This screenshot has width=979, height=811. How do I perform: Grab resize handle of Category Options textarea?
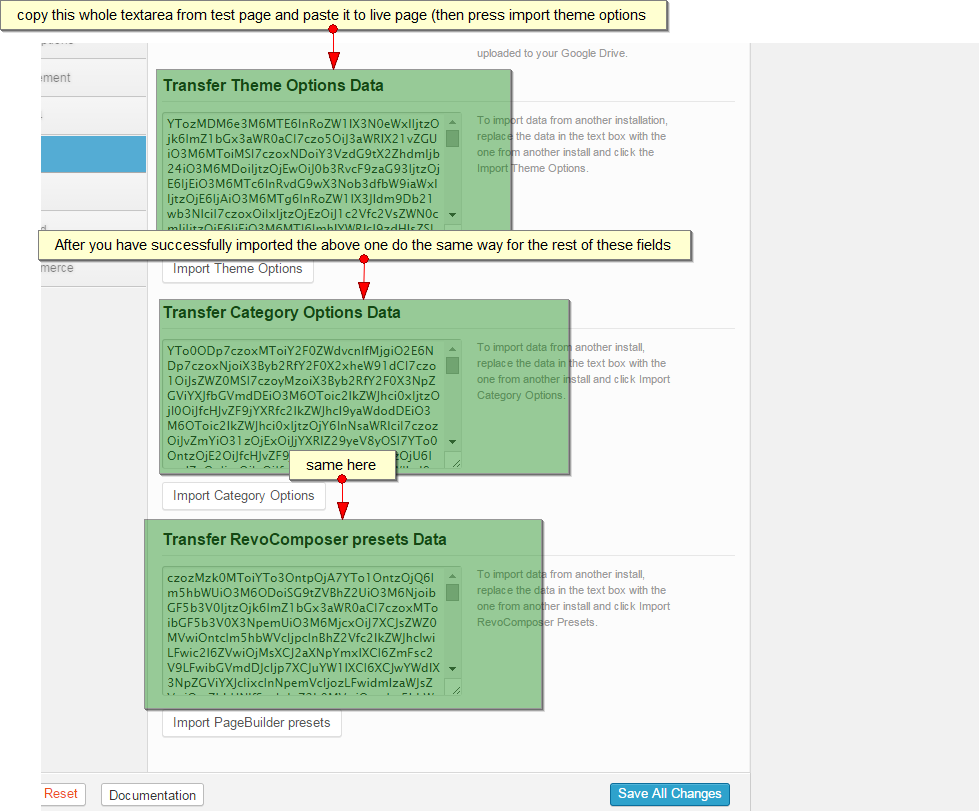[452, 461]
